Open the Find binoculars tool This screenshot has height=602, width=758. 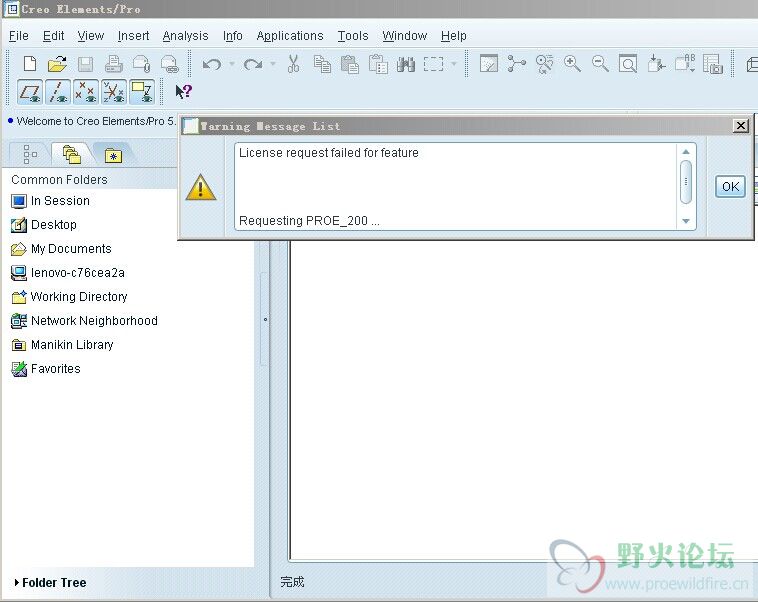406,64
